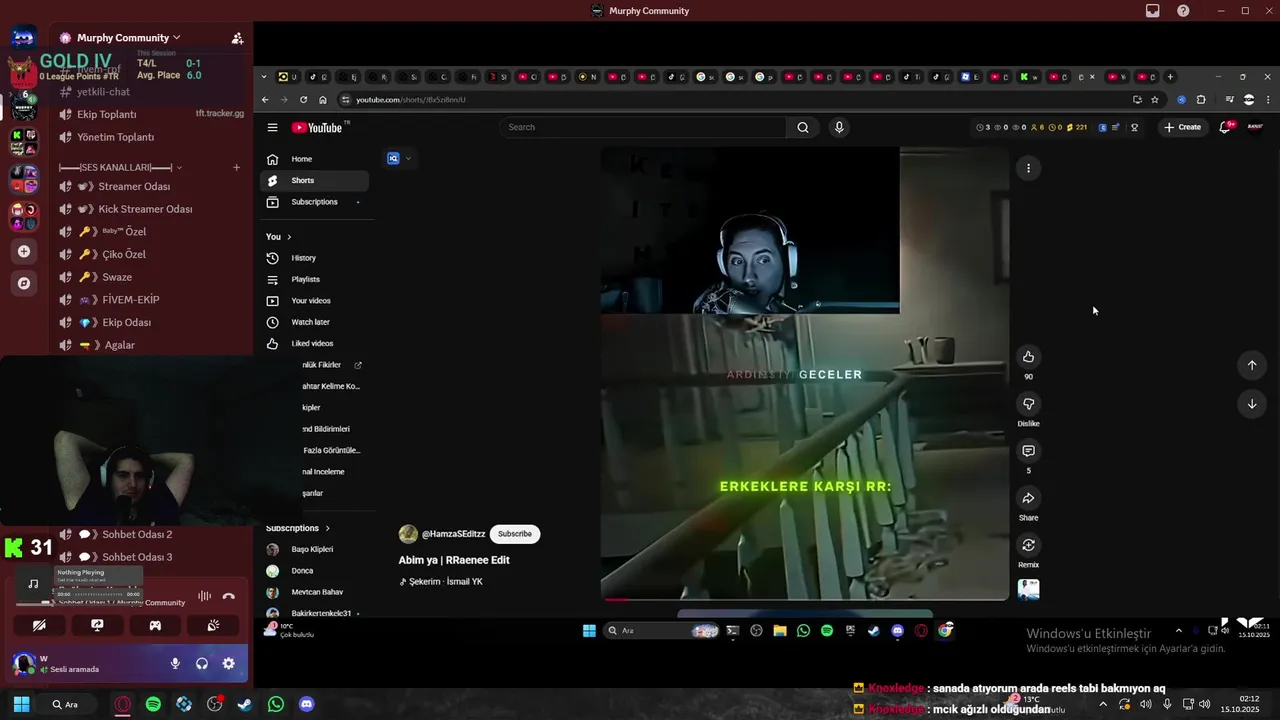Subscribe to @HamzaSEditzz
Viewport: 1280px width, 720px height.
pyautogui.click(x=515, y=534)
